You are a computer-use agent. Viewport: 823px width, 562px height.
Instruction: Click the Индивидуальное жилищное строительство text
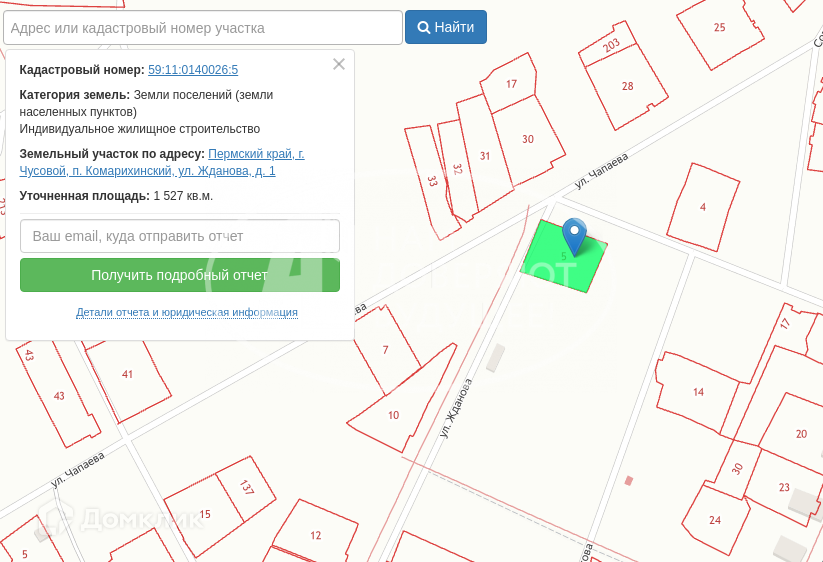(x=140, y=129)
